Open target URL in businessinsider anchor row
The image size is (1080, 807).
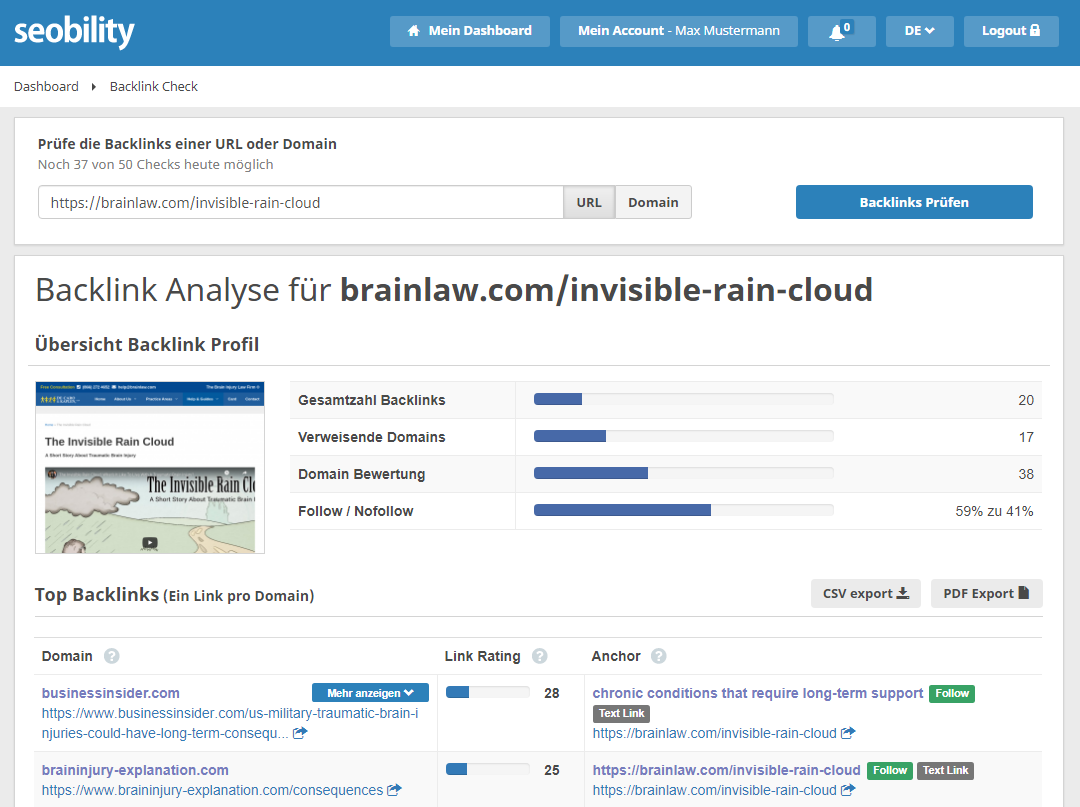(714, 733)
